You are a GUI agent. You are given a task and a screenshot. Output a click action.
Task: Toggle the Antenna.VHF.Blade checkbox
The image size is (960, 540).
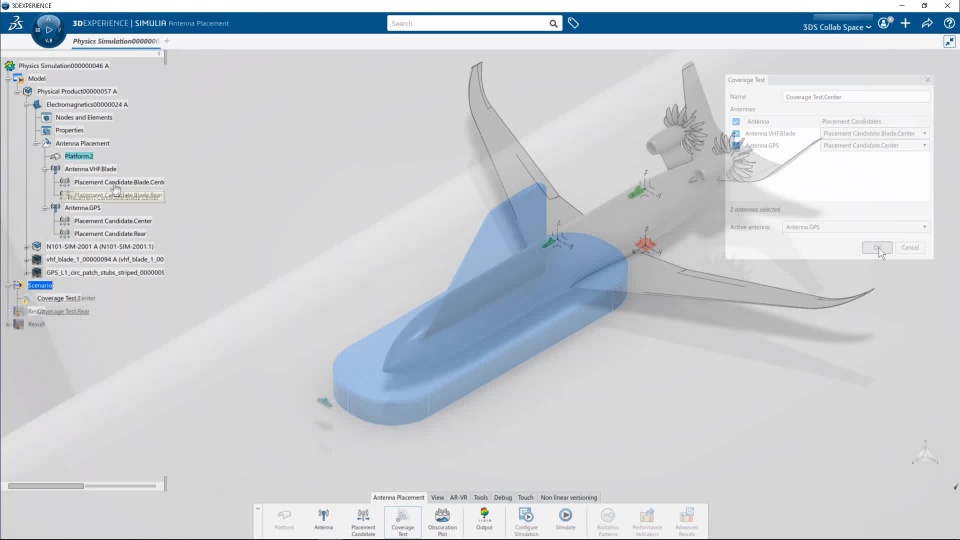pyautogui.click(x=736, y=133)
